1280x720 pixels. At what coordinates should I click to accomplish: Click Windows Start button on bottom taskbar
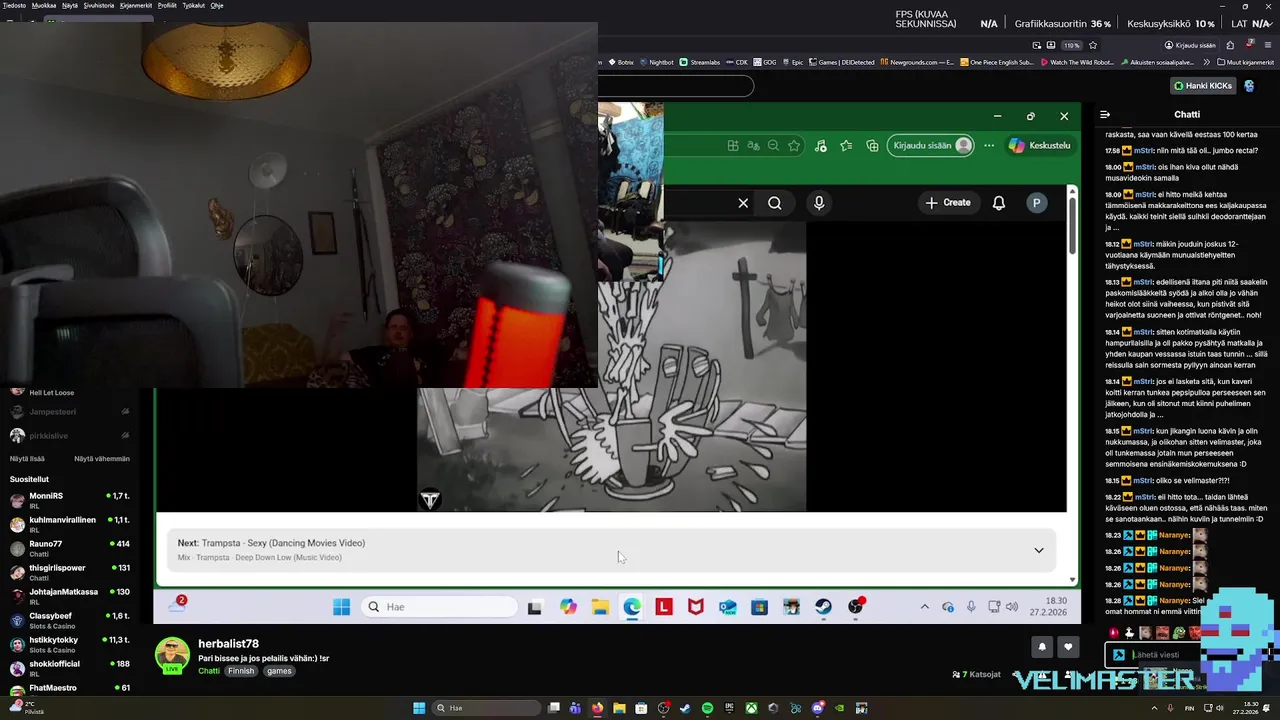419,708
